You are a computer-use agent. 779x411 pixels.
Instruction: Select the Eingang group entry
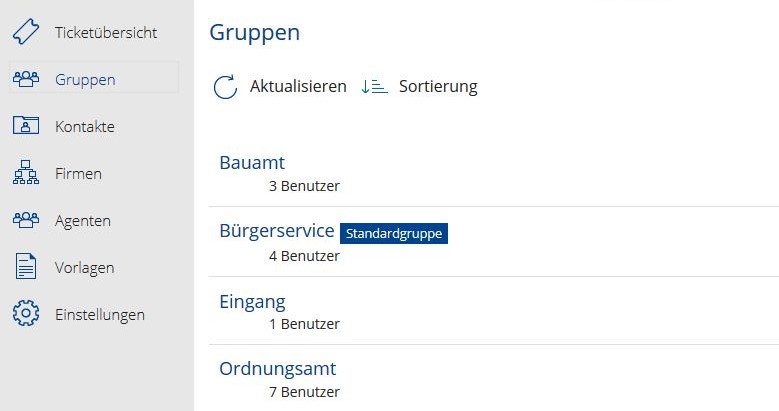(494, 311)
